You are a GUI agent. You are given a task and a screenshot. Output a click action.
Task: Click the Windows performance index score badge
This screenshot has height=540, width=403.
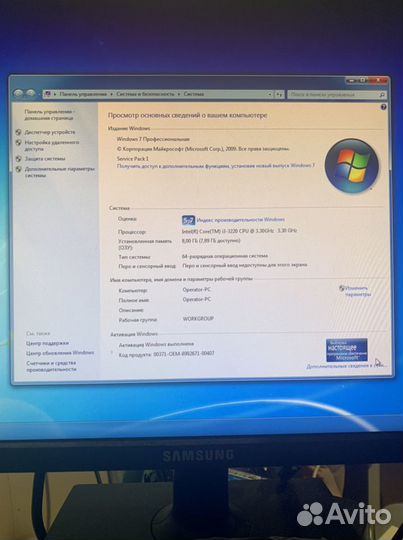pos(188,220)
